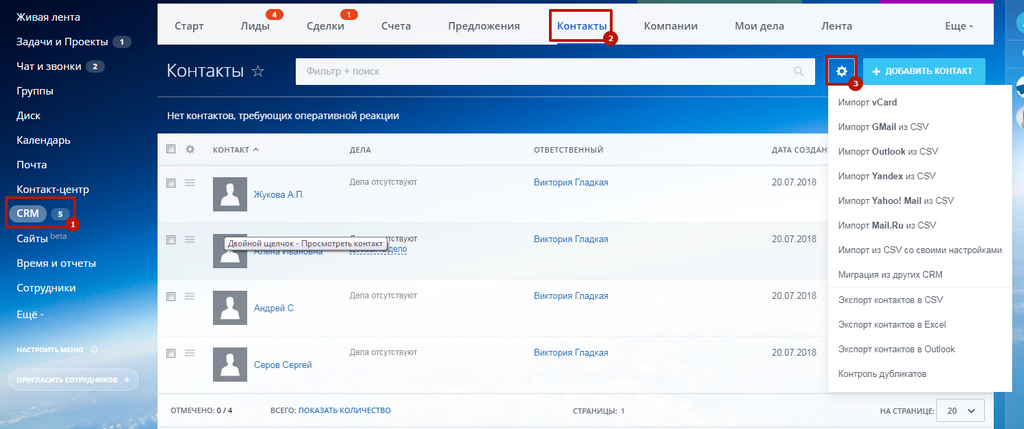Open the Показать количество link
1024x429 pixels.
click(x=344, y=410)
